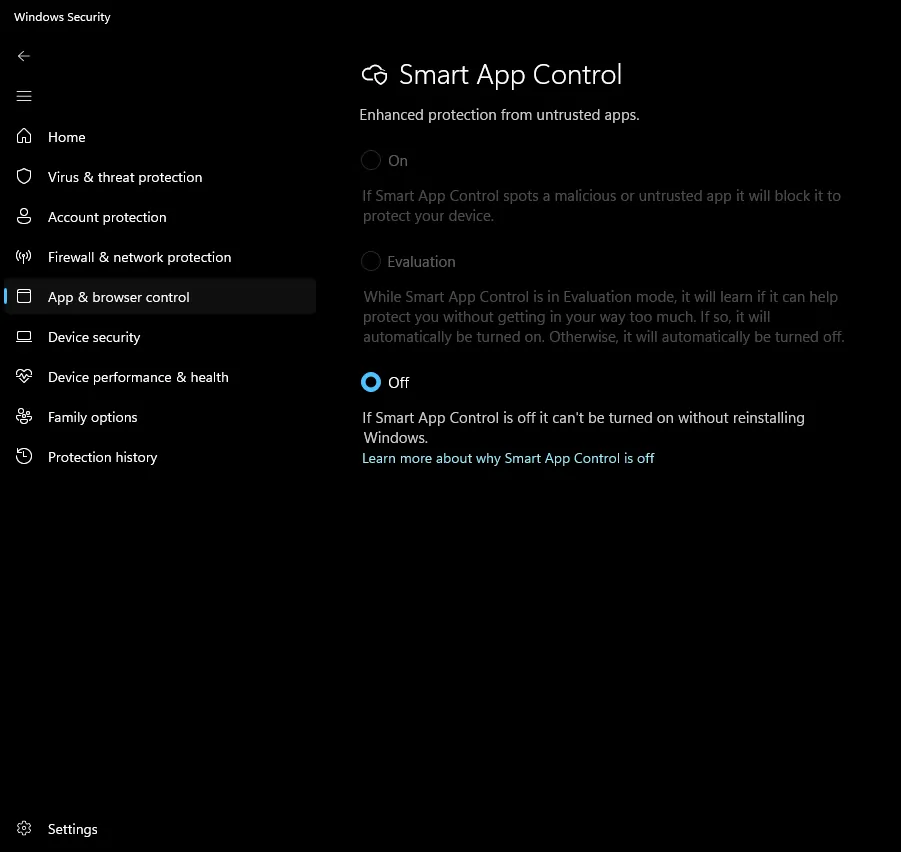Click the person icon for Account protection
The image size is (901, 852).
24,216
